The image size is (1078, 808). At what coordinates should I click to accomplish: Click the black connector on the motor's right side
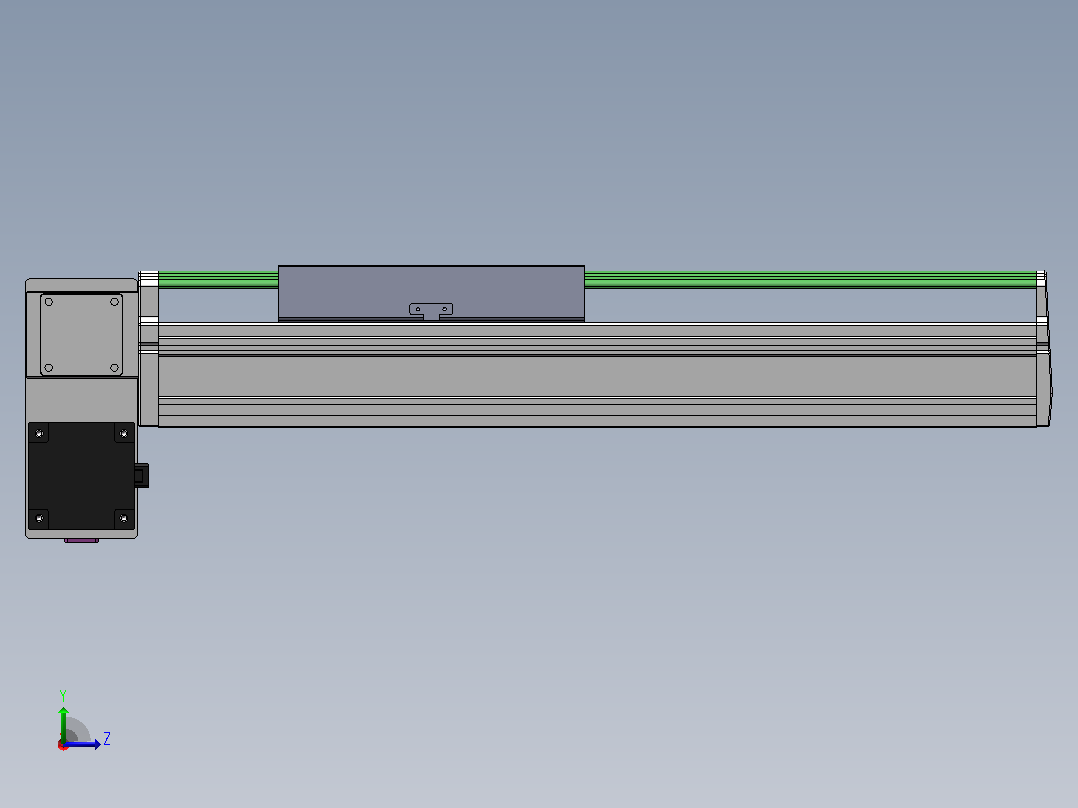pyautogui.click(x=142, y=475)
